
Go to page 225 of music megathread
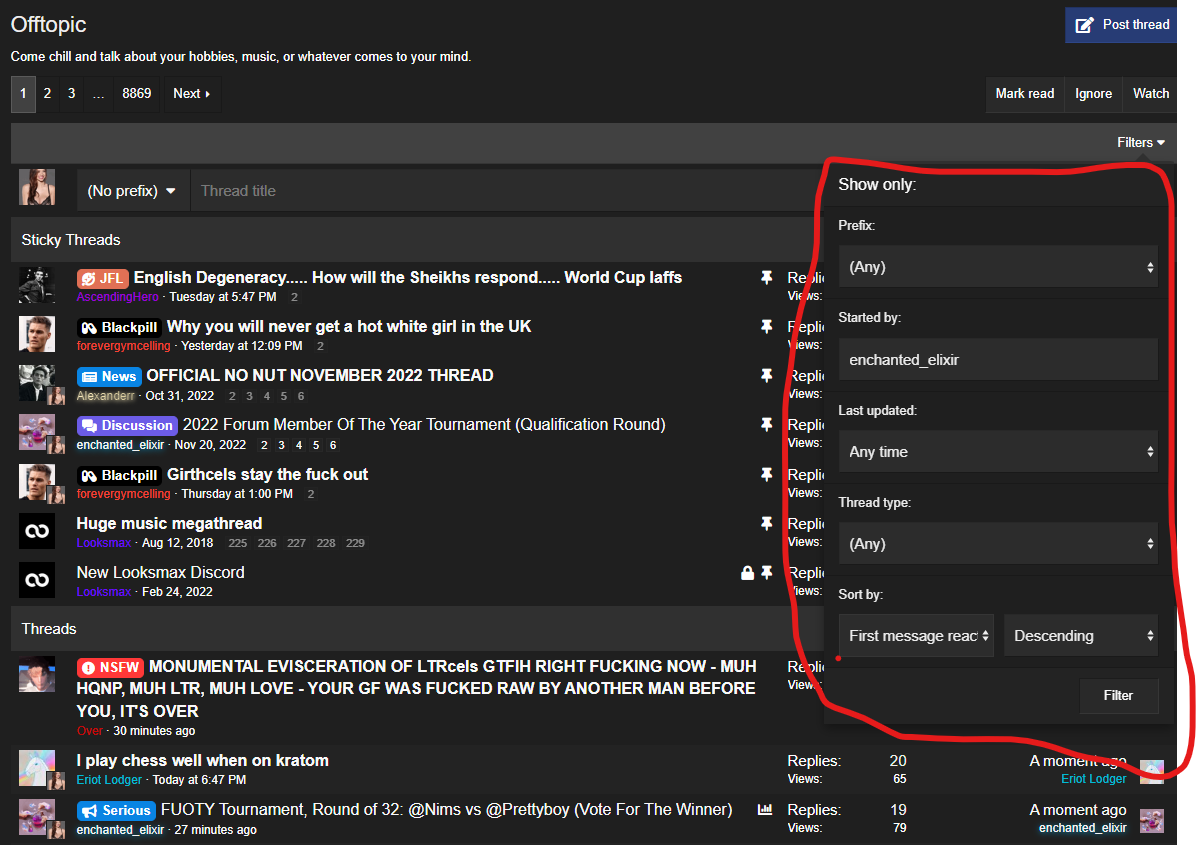pyautogui.click(x=237, y=543)
